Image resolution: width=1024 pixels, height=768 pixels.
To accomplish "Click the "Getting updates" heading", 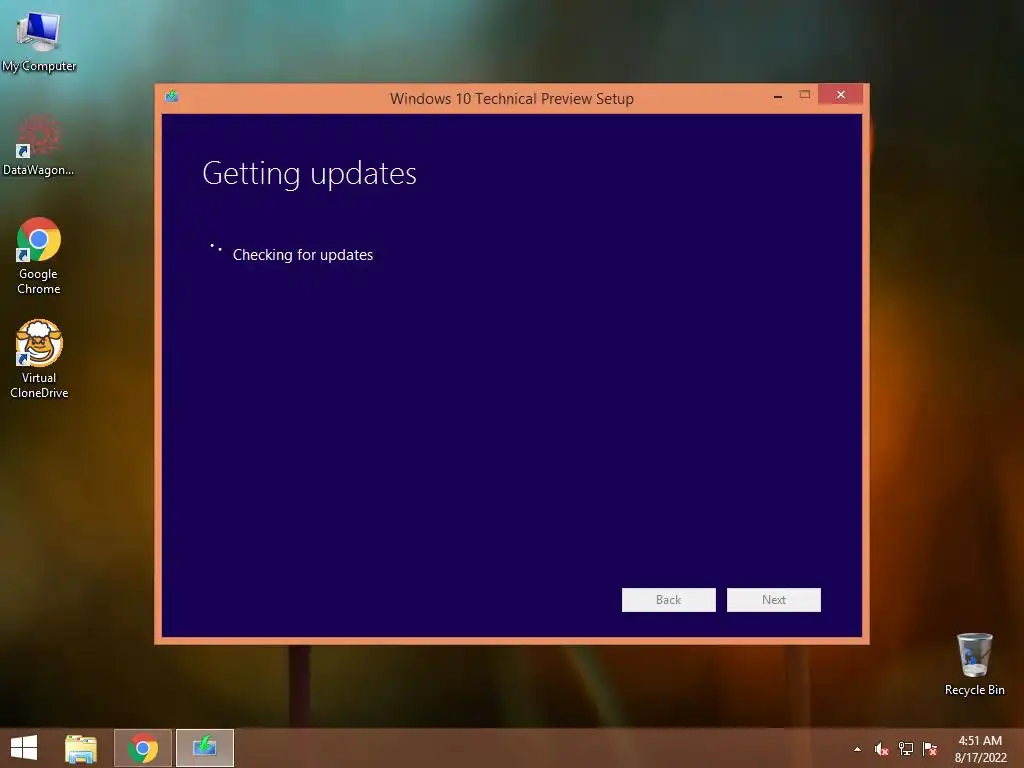I will pyautogui.click(x=310, y=174).
